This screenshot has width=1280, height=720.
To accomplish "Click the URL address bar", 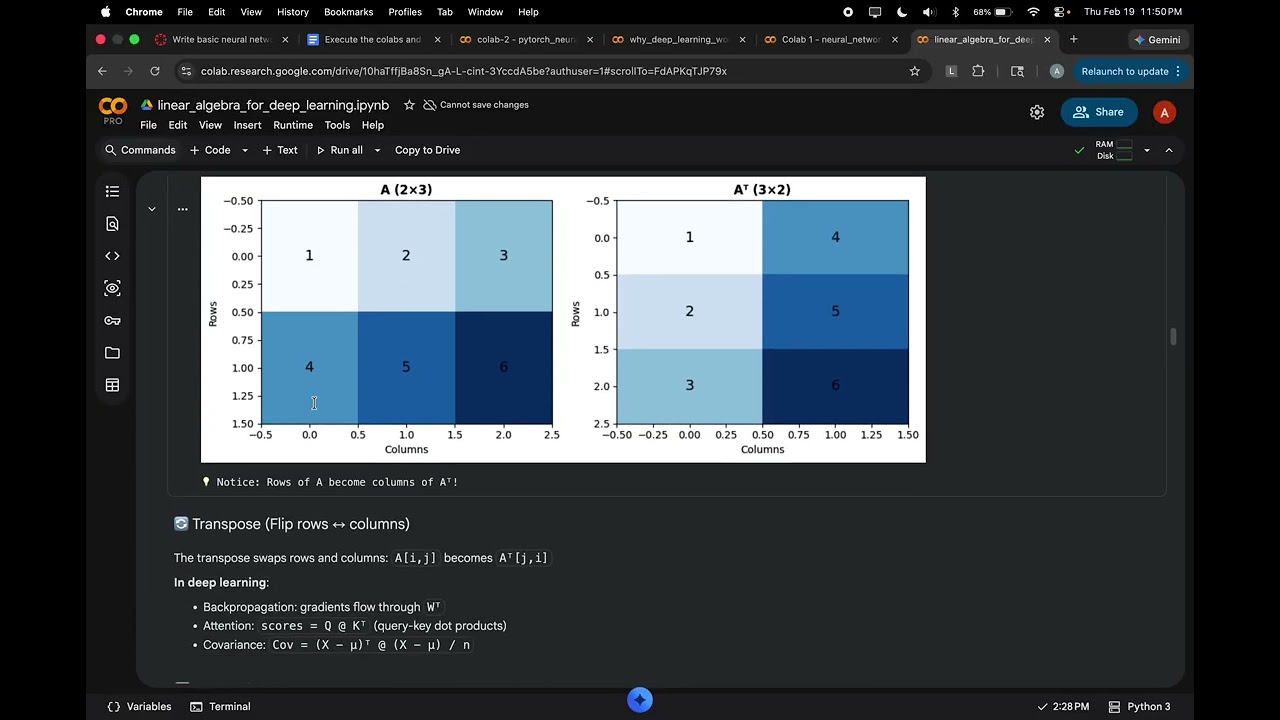I will [x=550, y=71].
